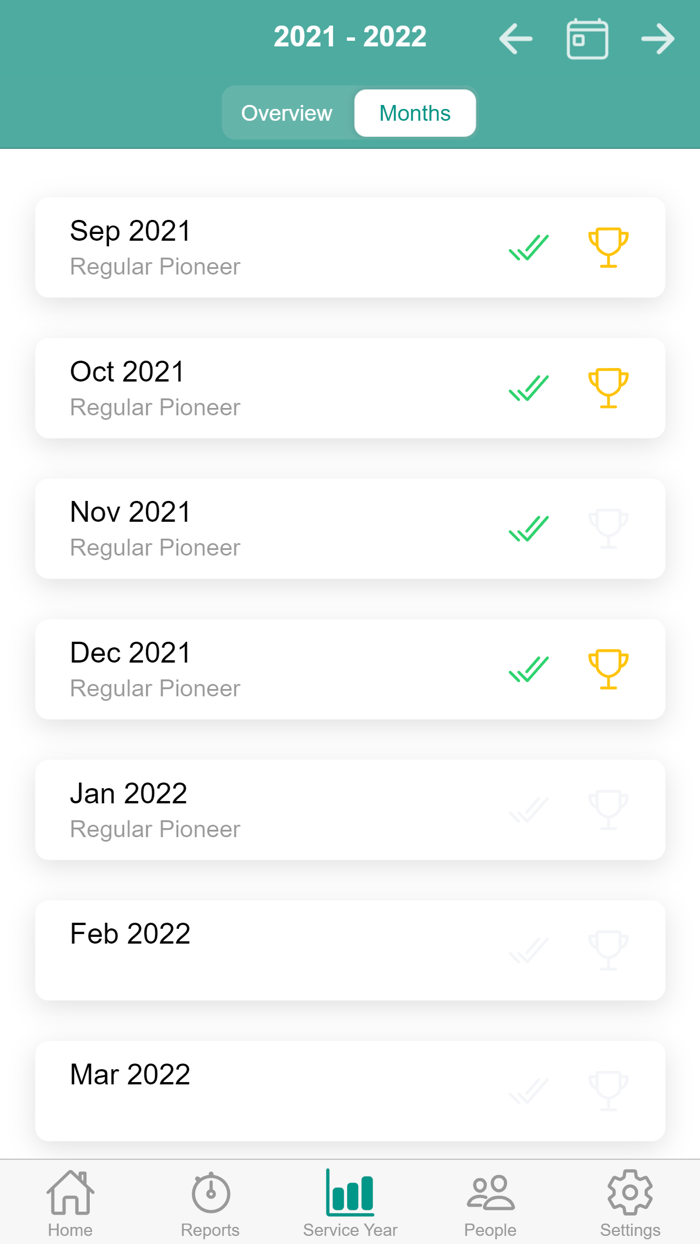Viewport: 700px width, 1244px height.
Task: Open Settings from the bottom bar
Action: coord(630,1203)
